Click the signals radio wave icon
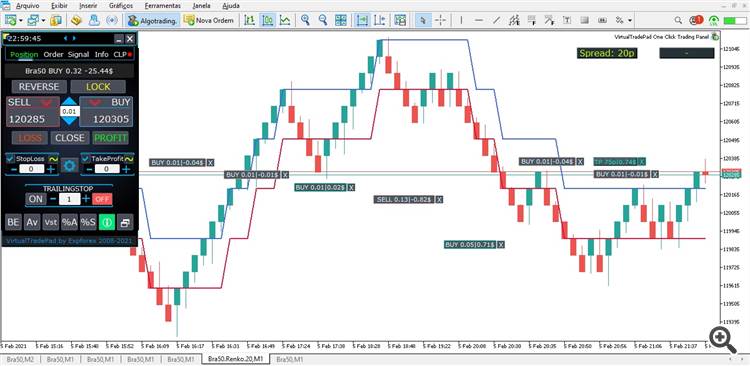 (111, 20)
